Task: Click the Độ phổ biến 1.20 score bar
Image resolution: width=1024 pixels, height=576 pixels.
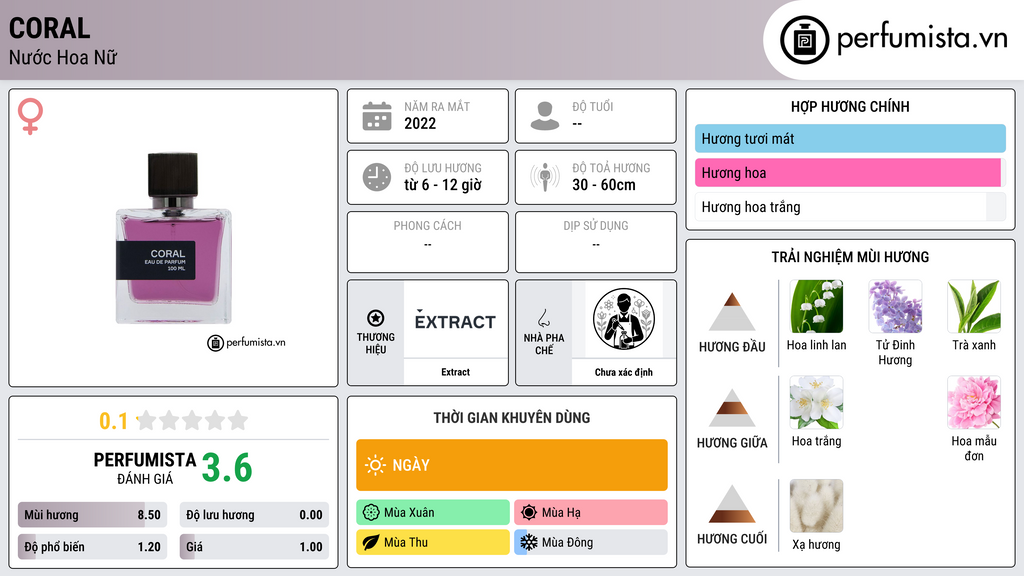Action: coord(92,547)
